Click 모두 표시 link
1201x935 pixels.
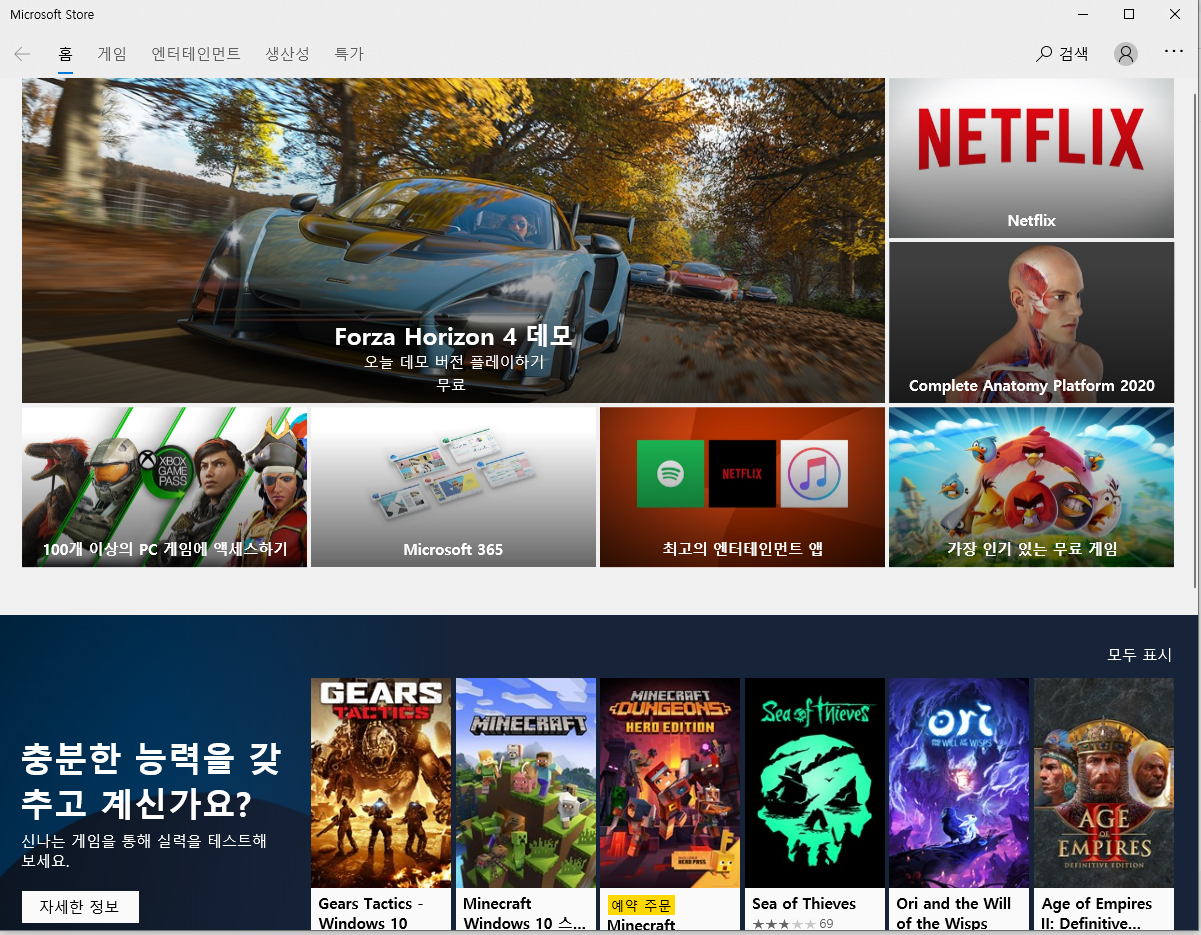1139,655
